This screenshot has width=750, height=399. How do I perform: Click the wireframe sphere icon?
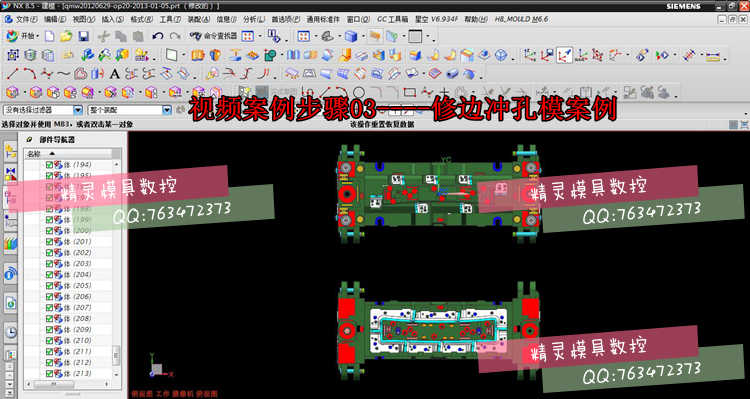click(501, 55)
